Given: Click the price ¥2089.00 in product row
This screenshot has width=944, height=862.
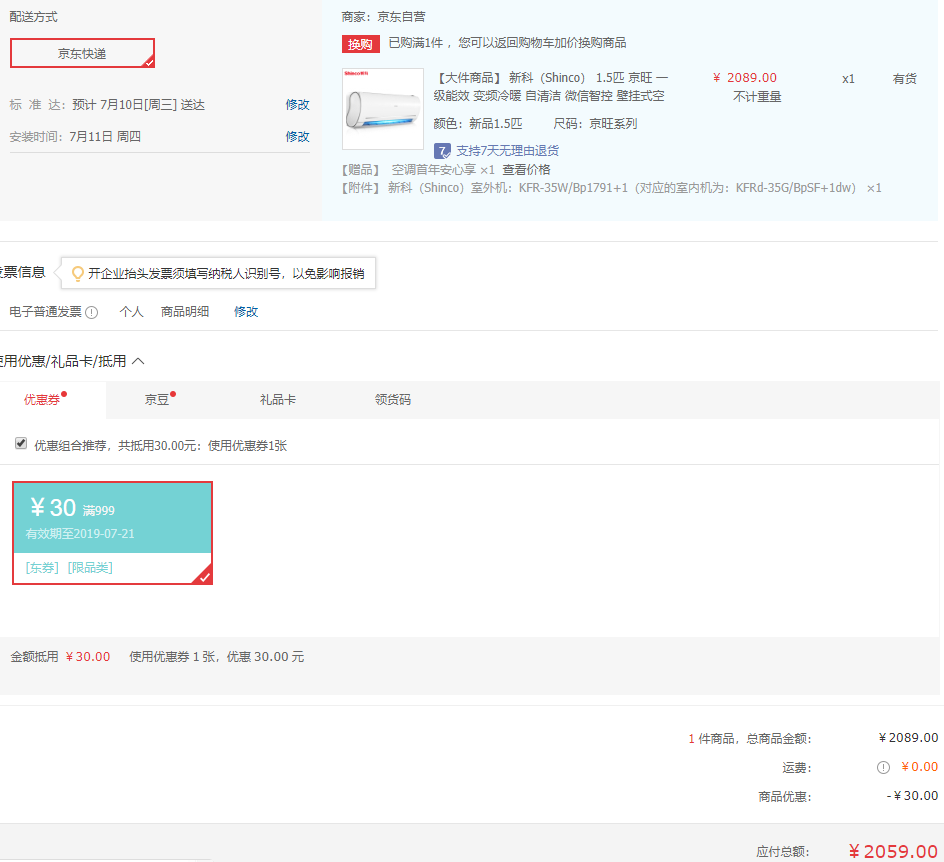Looking at the screenshot, I should pos(745,78).
